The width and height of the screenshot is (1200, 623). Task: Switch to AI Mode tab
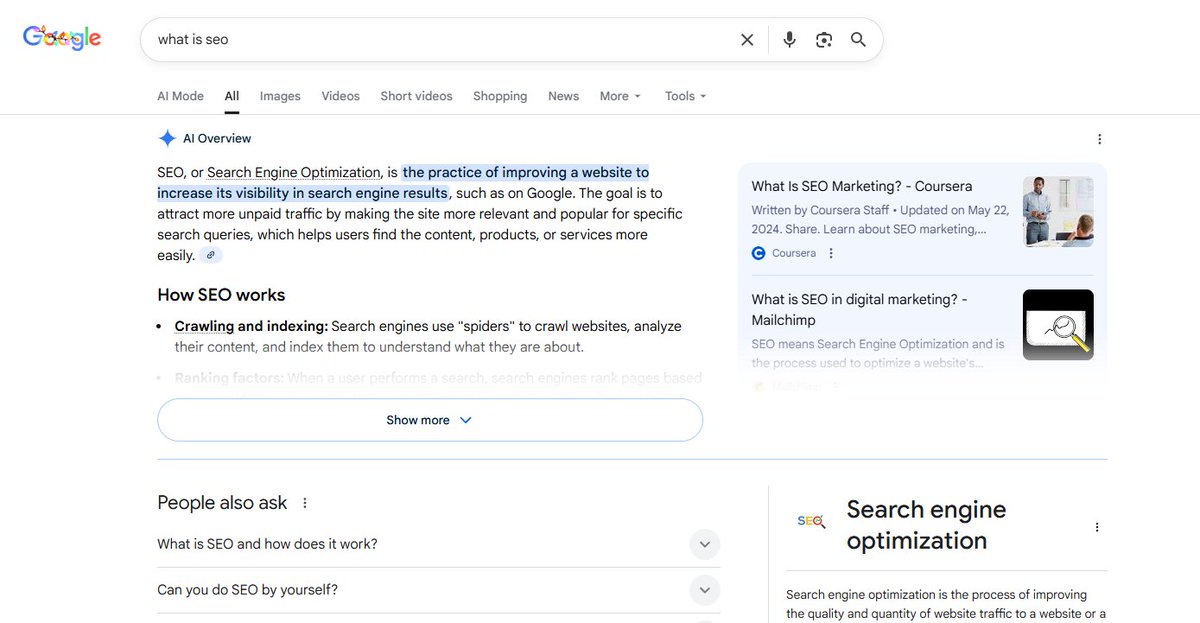pyautogui.click(x=180, y=96)
